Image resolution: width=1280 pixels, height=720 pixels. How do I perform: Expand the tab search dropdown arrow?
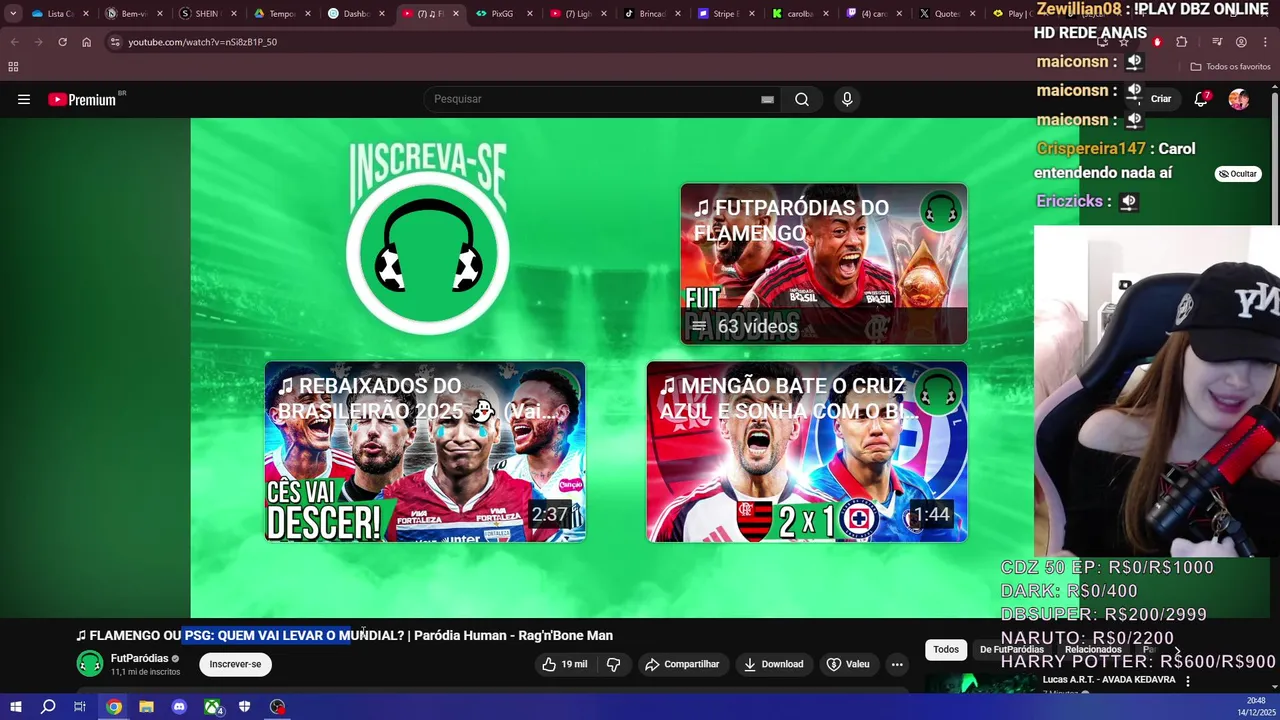(x=13, y=14)
